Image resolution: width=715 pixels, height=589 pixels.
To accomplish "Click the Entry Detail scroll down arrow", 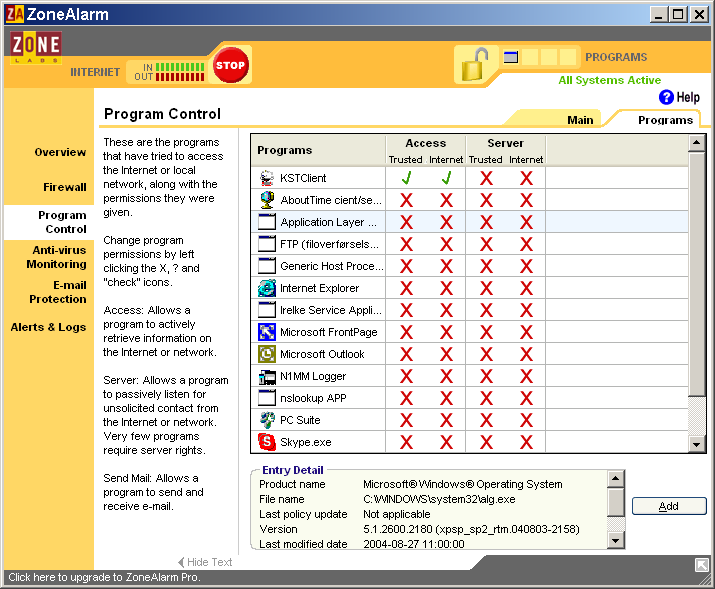I will (616, 541).
